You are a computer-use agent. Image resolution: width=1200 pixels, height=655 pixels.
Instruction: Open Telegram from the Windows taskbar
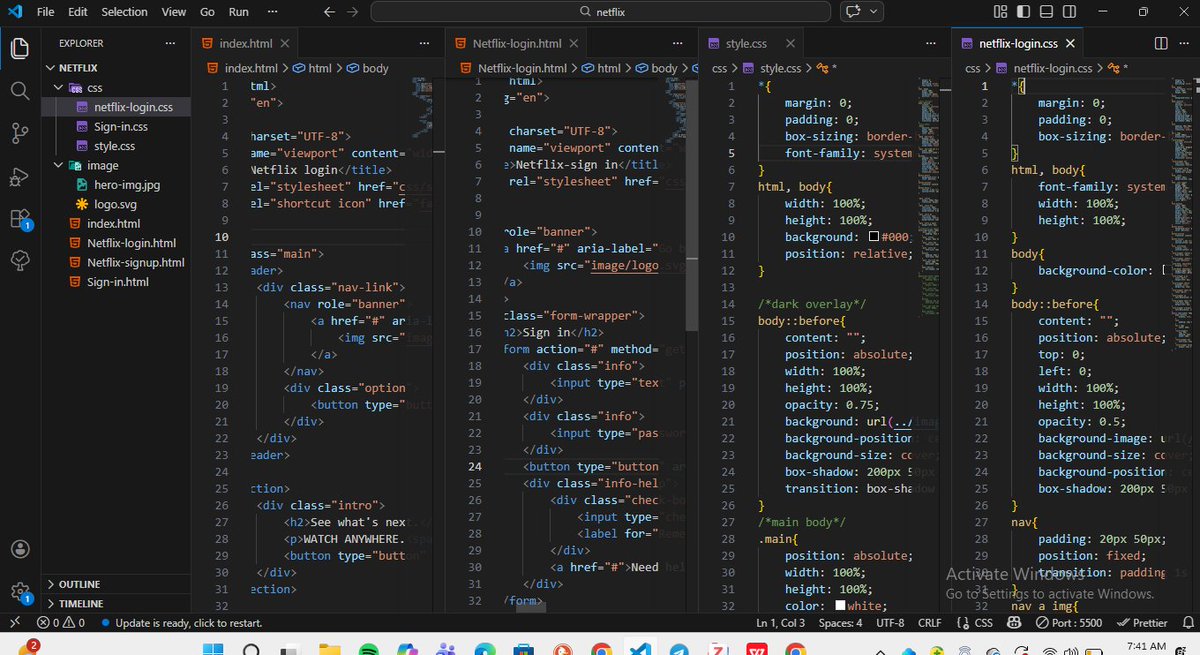[x=680, y=649]
